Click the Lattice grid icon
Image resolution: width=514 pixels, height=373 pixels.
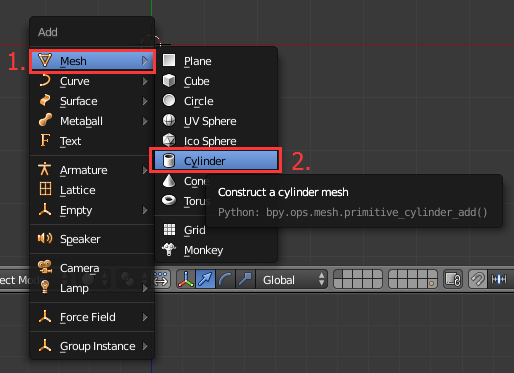pos(45,189)
